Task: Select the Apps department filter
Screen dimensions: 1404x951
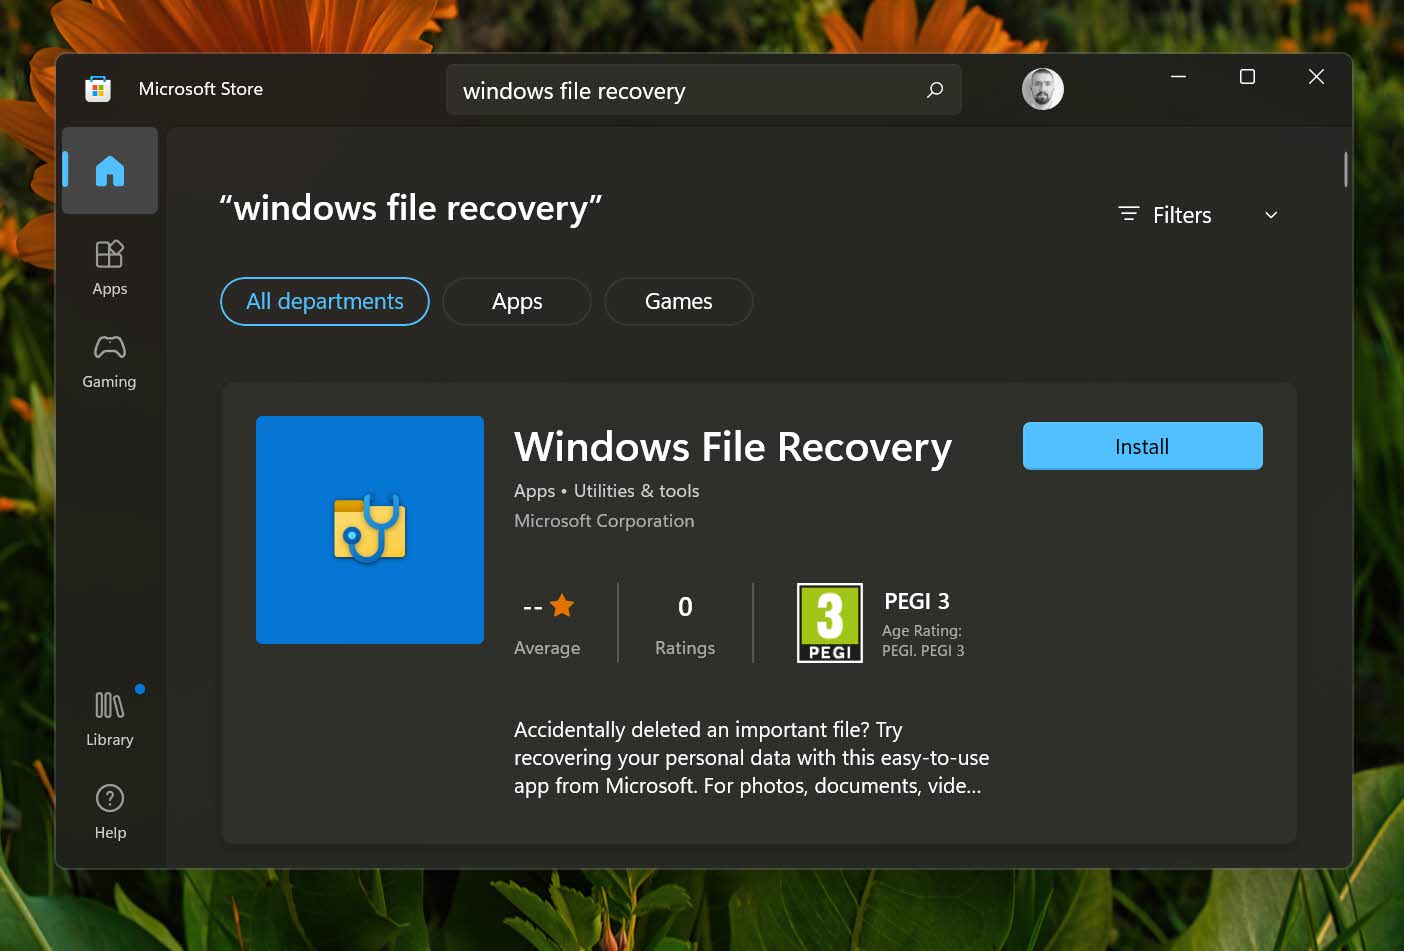Action: [517, 301]
